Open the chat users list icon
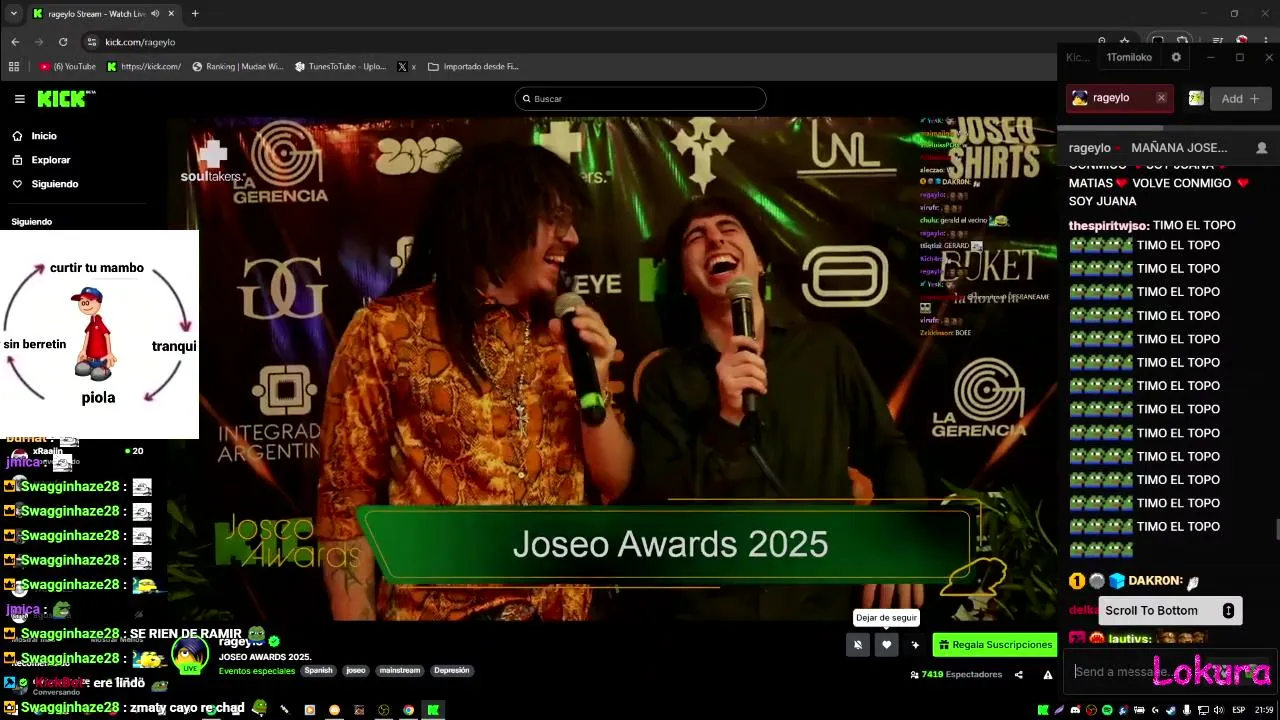This screenshot has height=720, width=1280. pyautogui.click(x=1262, y=148)
